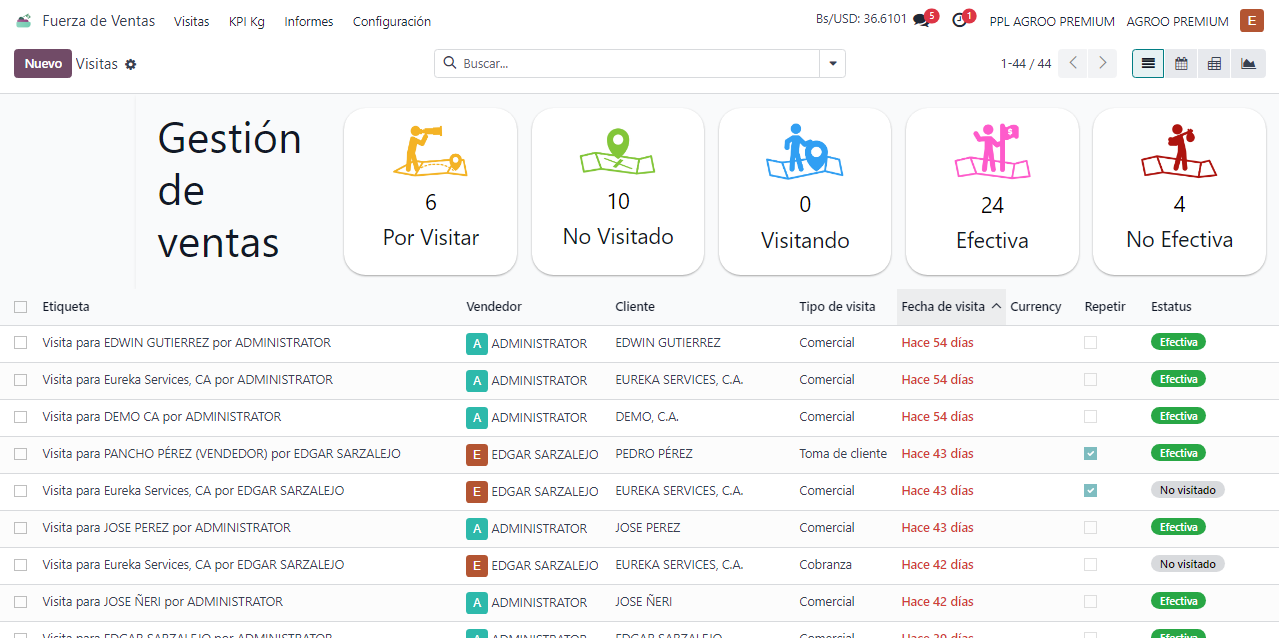Open the user avatar menu
Viewport: 1279px width, 638px height.
(1251, 21)
